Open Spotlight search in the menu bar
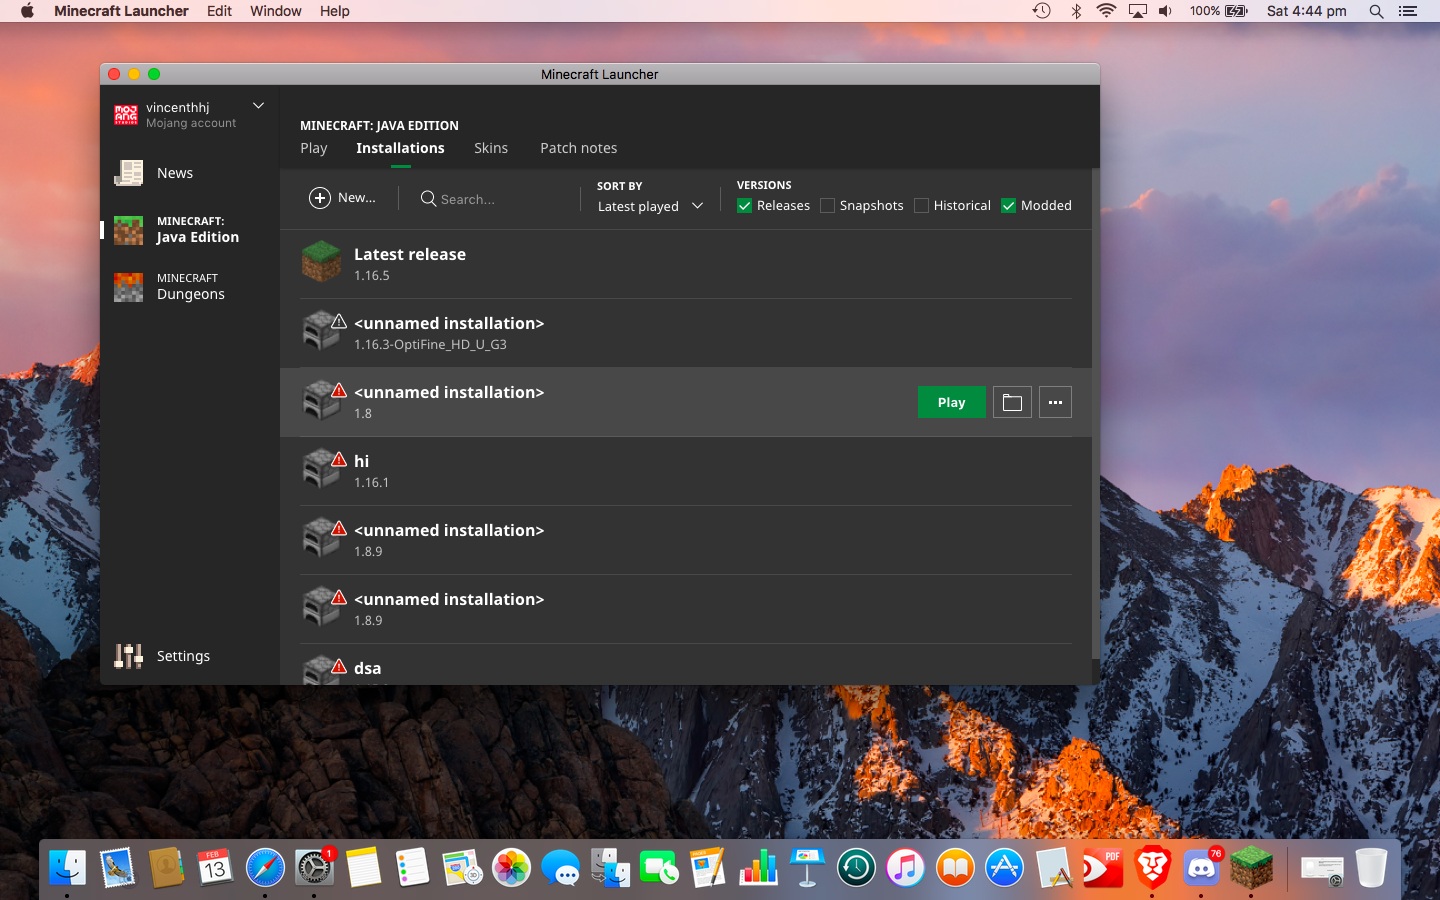Viewport: 1440px width, 900px height. click(1376, 11)
